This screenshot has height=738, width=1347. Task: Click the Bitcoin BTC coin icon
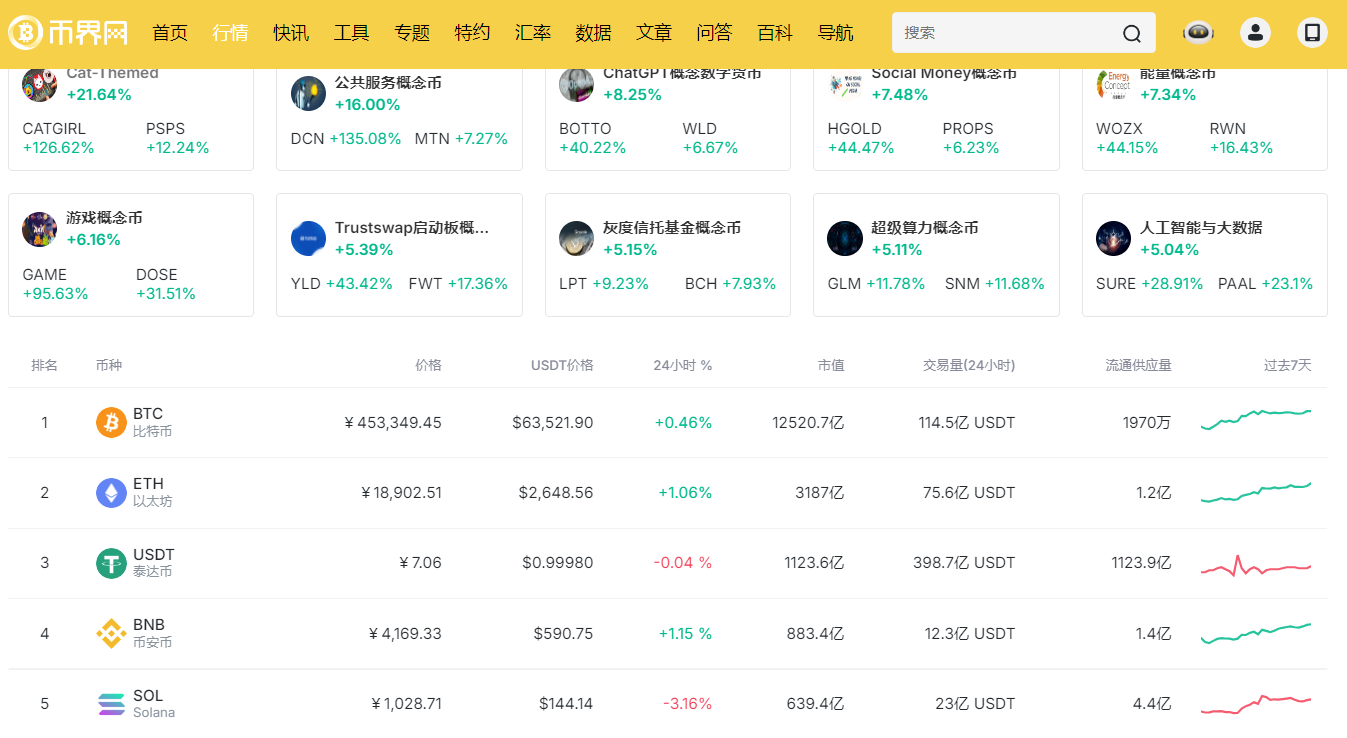(111, 422)
